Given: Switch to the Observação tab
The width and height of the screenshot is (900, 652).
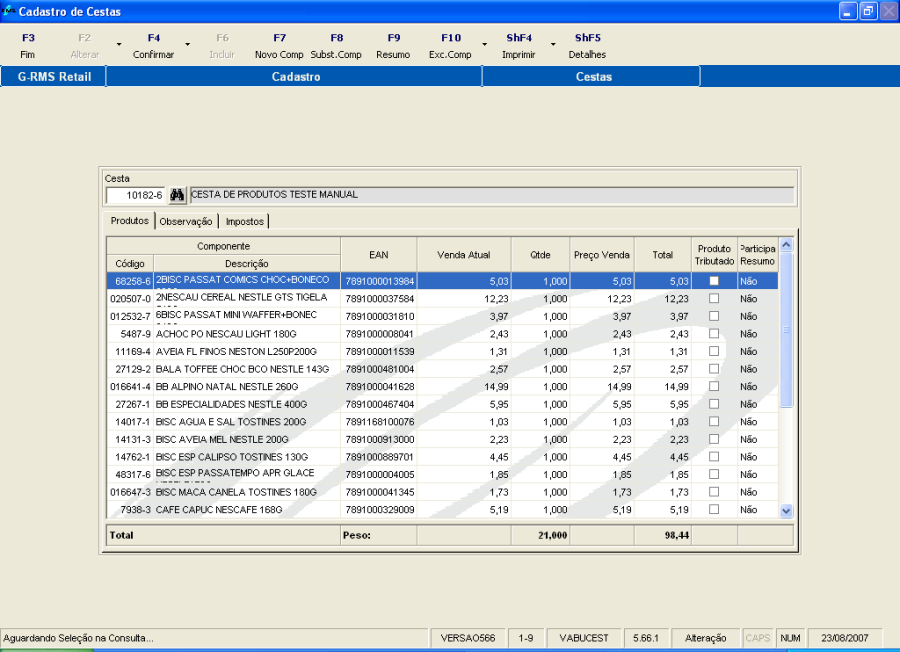Looking at the screenshot, I should tap(187, 221).
